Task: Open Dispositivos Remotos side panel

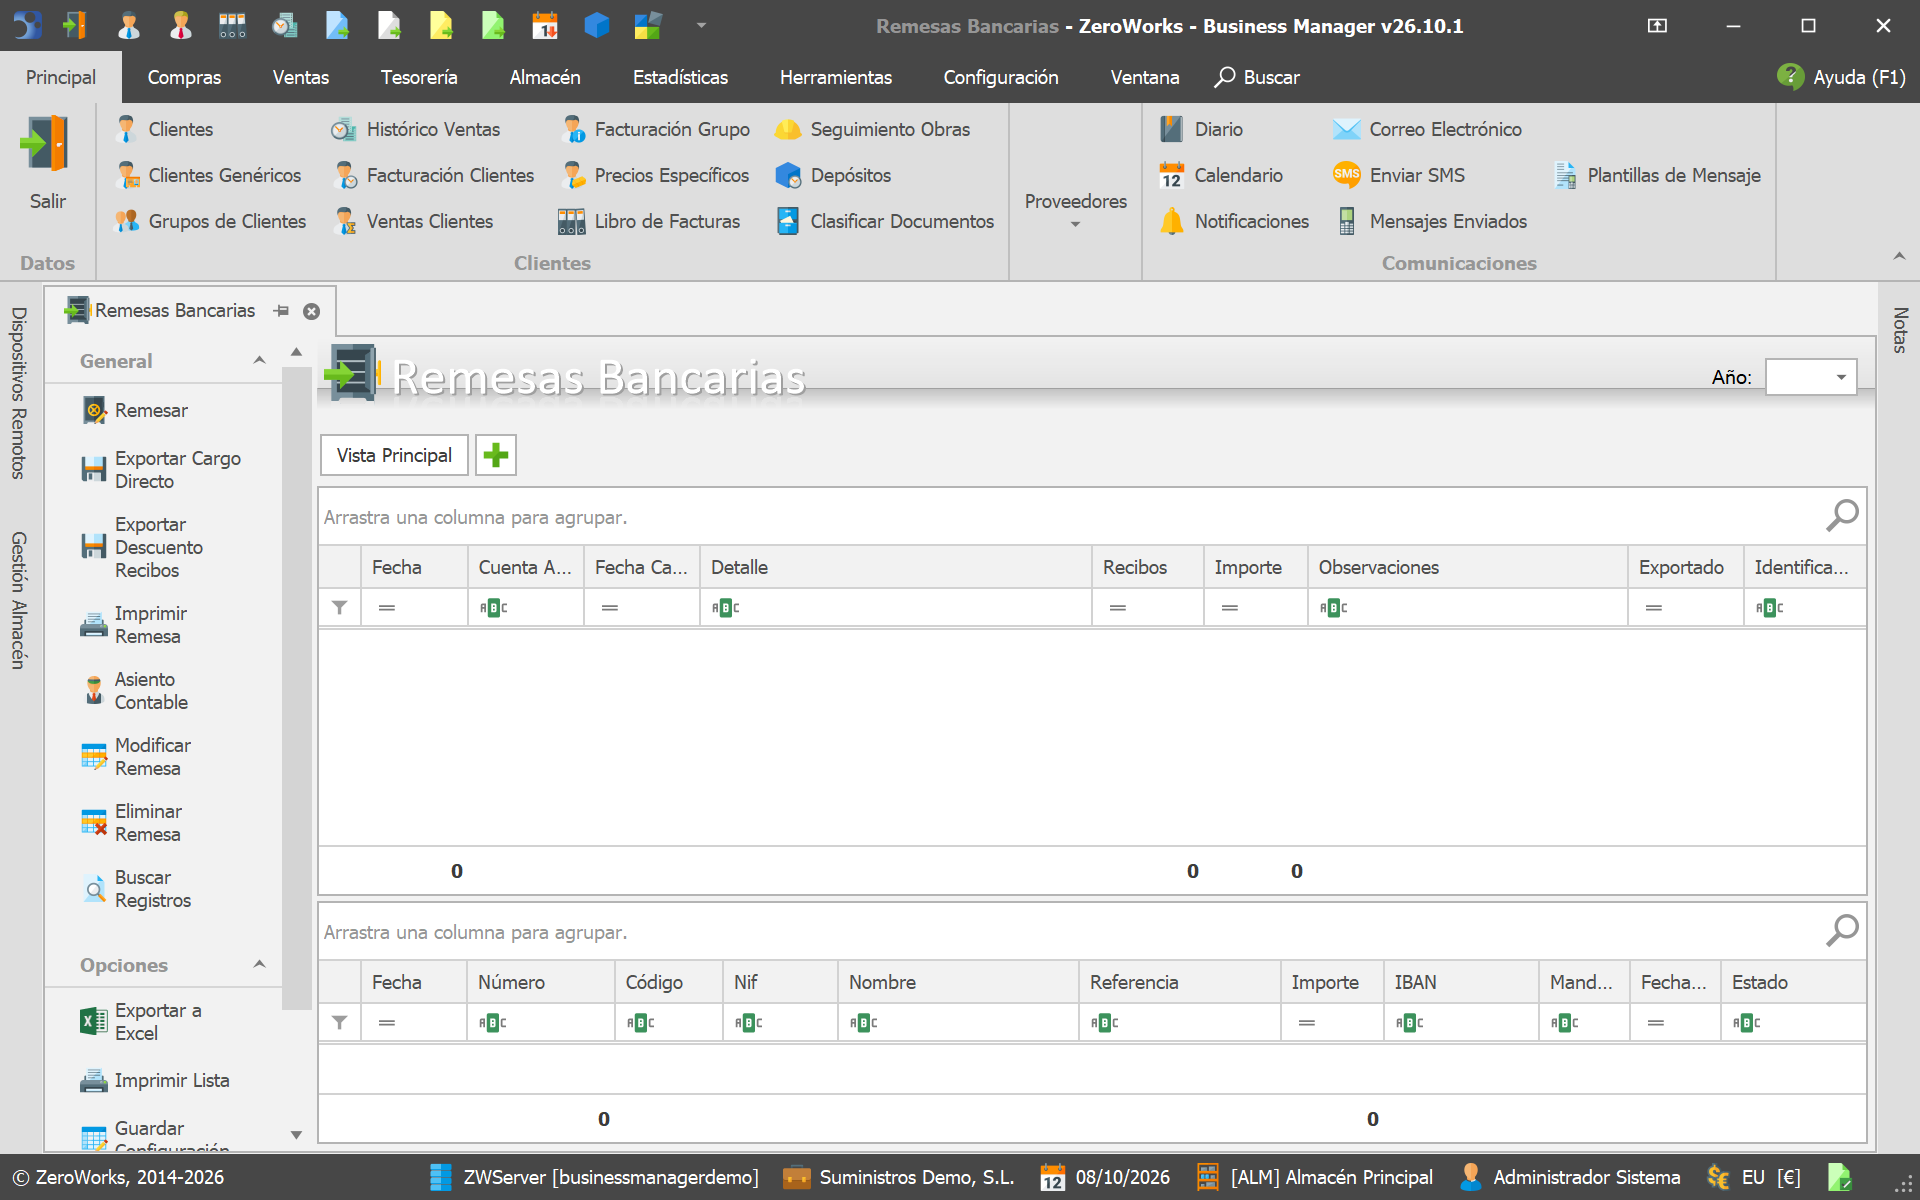Action: [x=18, y=393]
